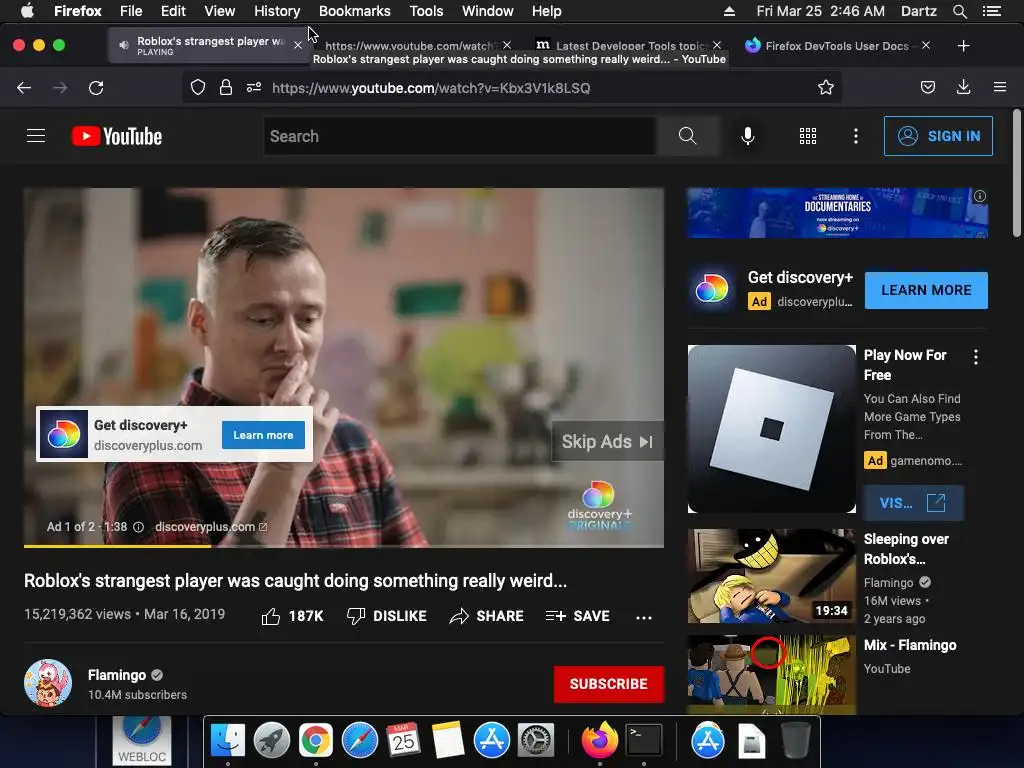Start voice search with the microphone icon

click(748, 136)
